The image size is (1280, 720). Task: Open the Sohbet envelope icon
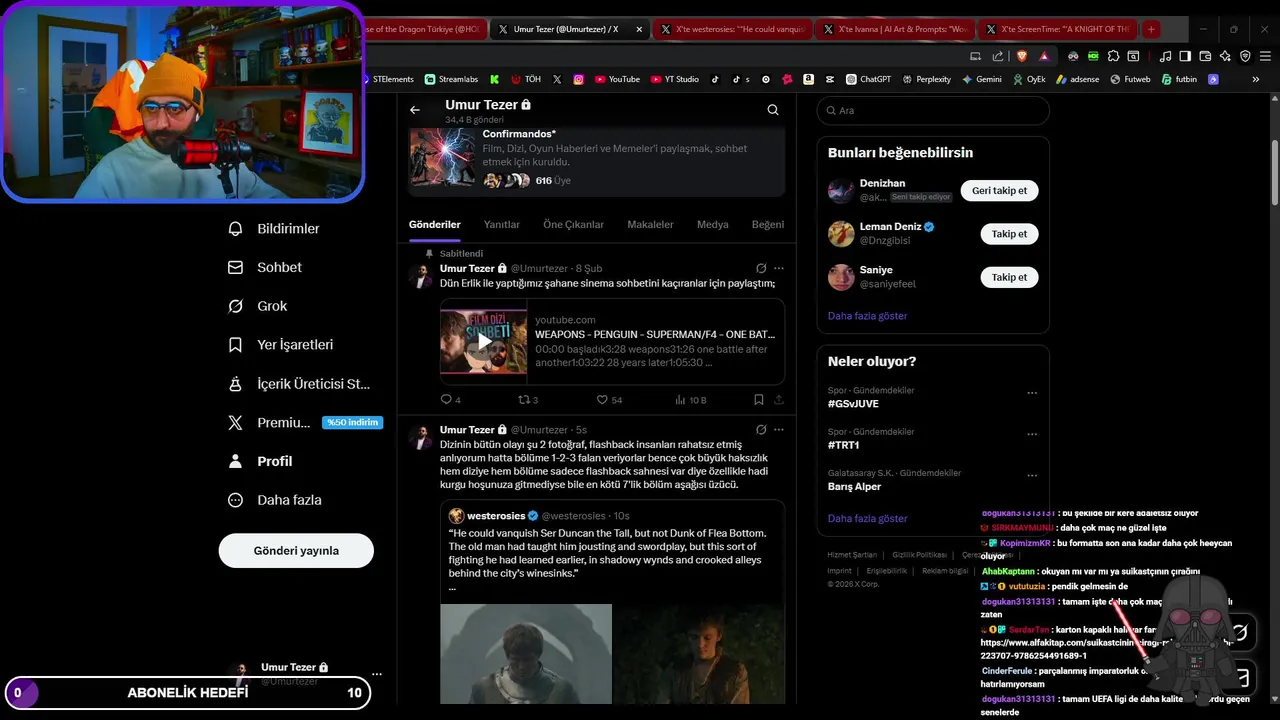pos(235,268)
